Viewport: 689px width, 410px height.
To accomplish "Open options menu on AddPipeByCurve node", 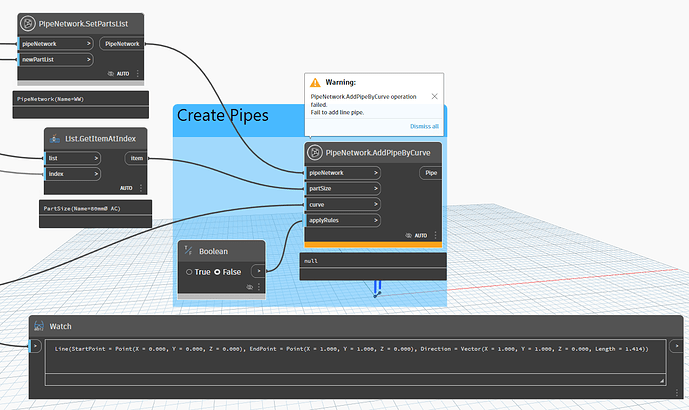I will point(435,235).
